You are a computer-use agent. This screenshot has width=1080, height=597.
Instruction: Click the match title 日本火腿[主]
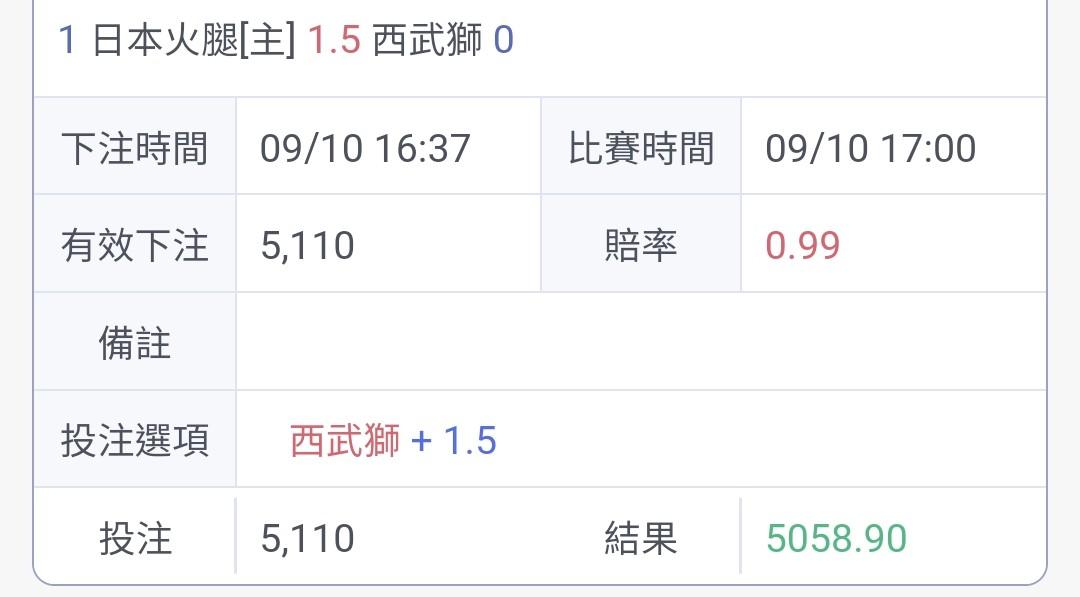[x=194, y=39]
